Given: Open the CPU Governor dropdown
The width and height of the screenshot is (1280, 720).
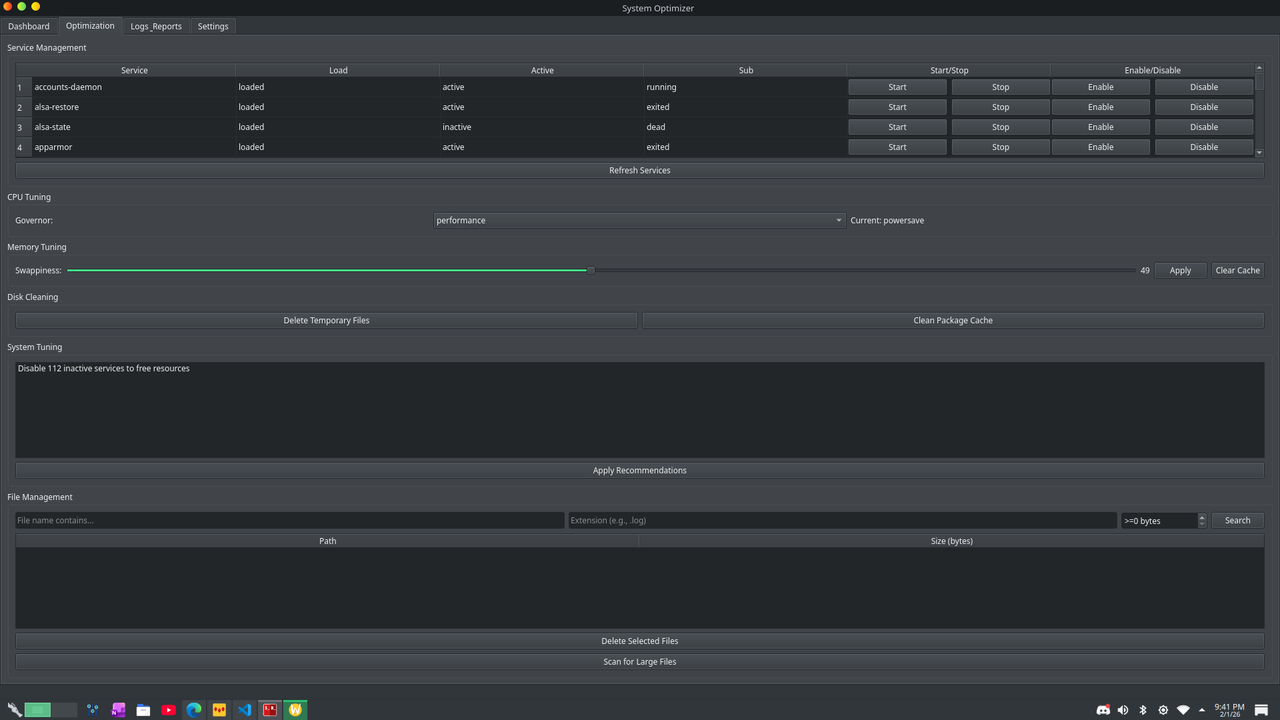Looking at the screenshot, I should tap(640, 220).
